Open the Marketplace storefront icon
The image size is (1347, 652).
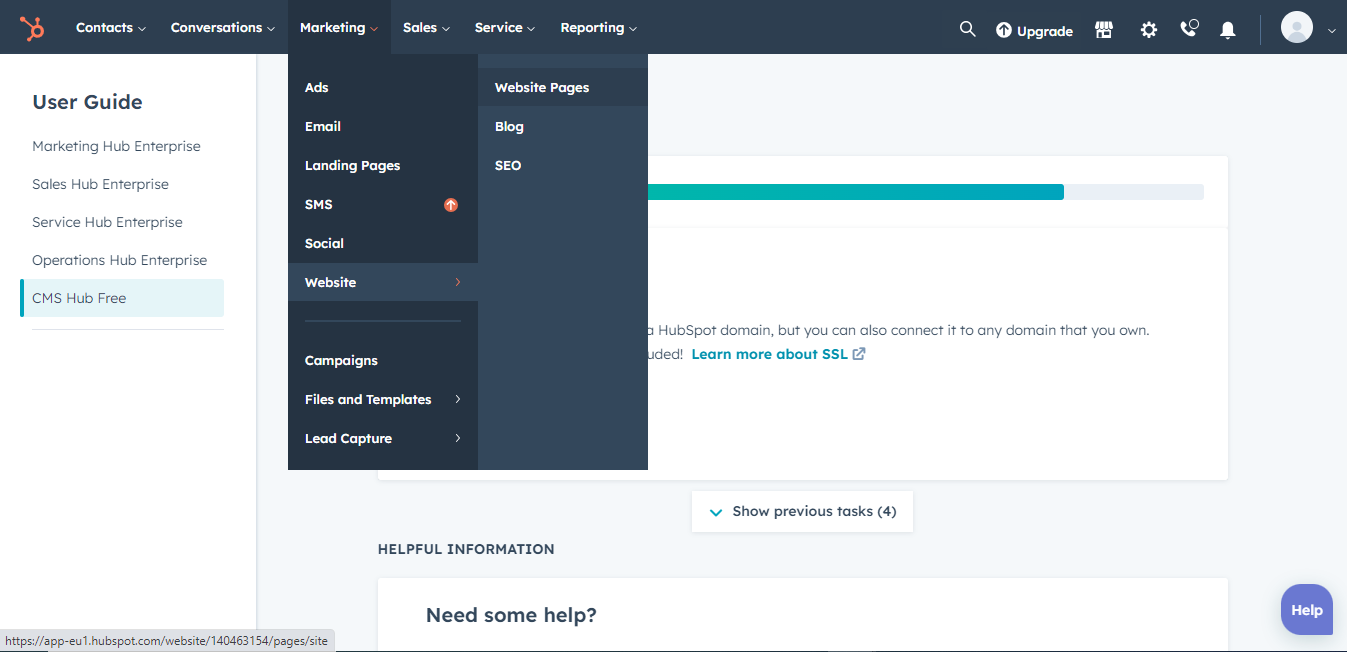pos(1104,30)
